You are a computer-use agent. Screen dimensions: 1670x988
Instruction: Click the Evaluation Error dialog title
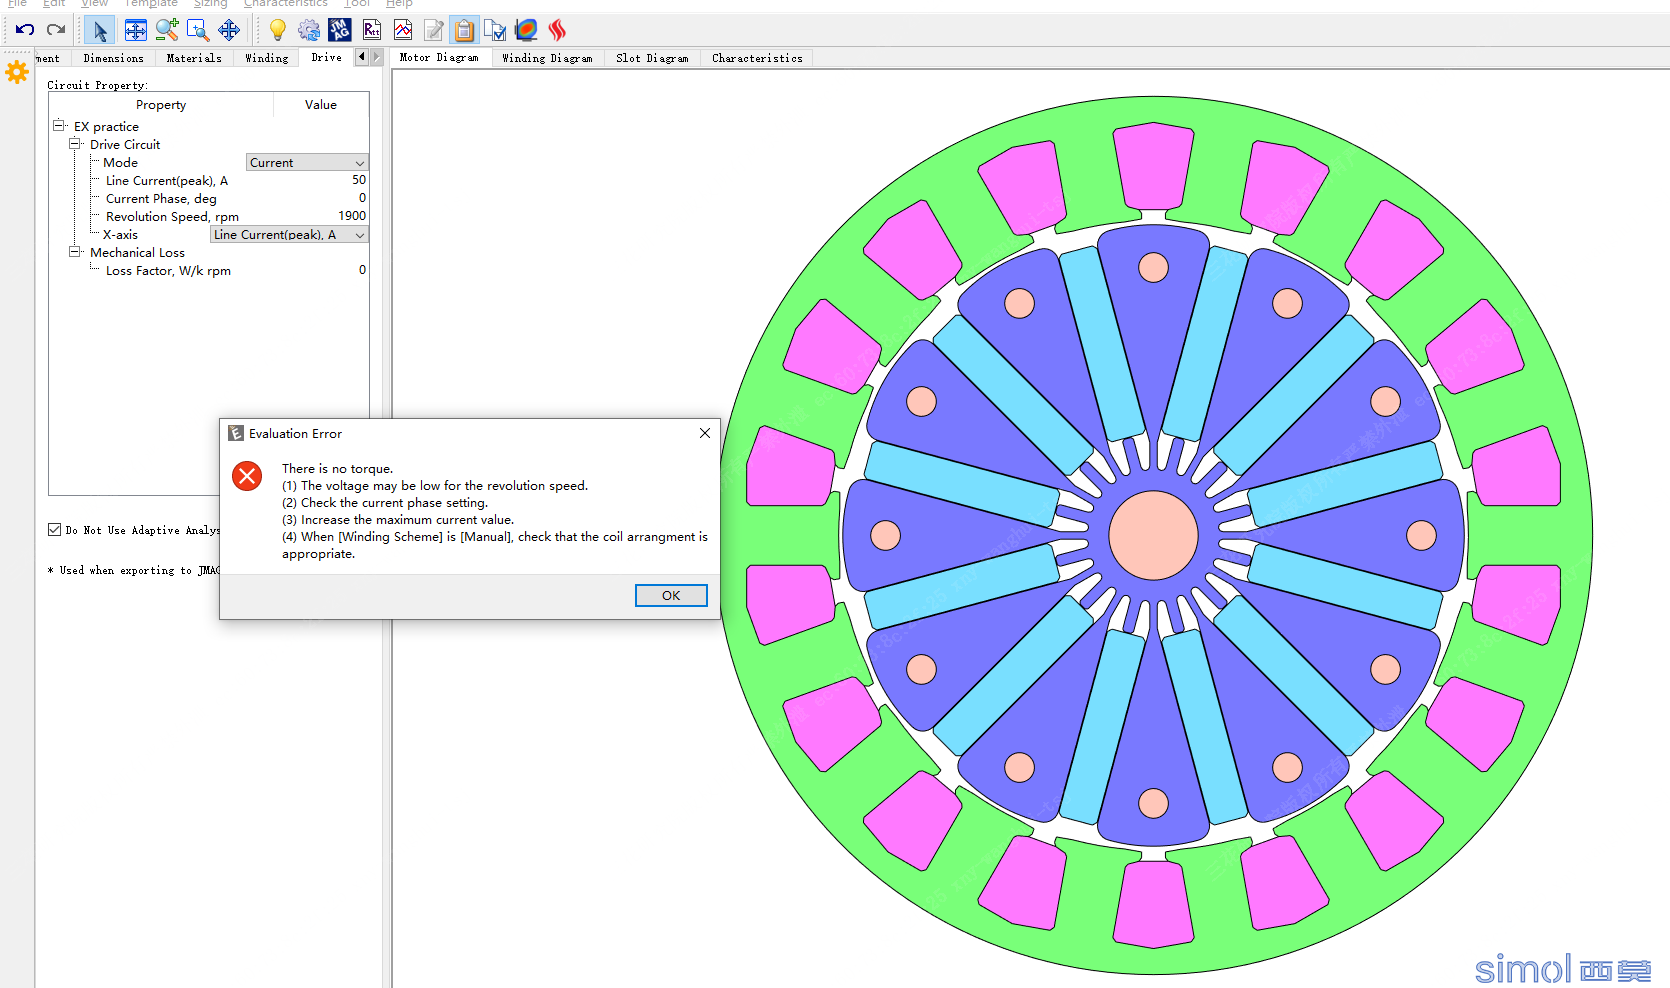coord(295,433)
